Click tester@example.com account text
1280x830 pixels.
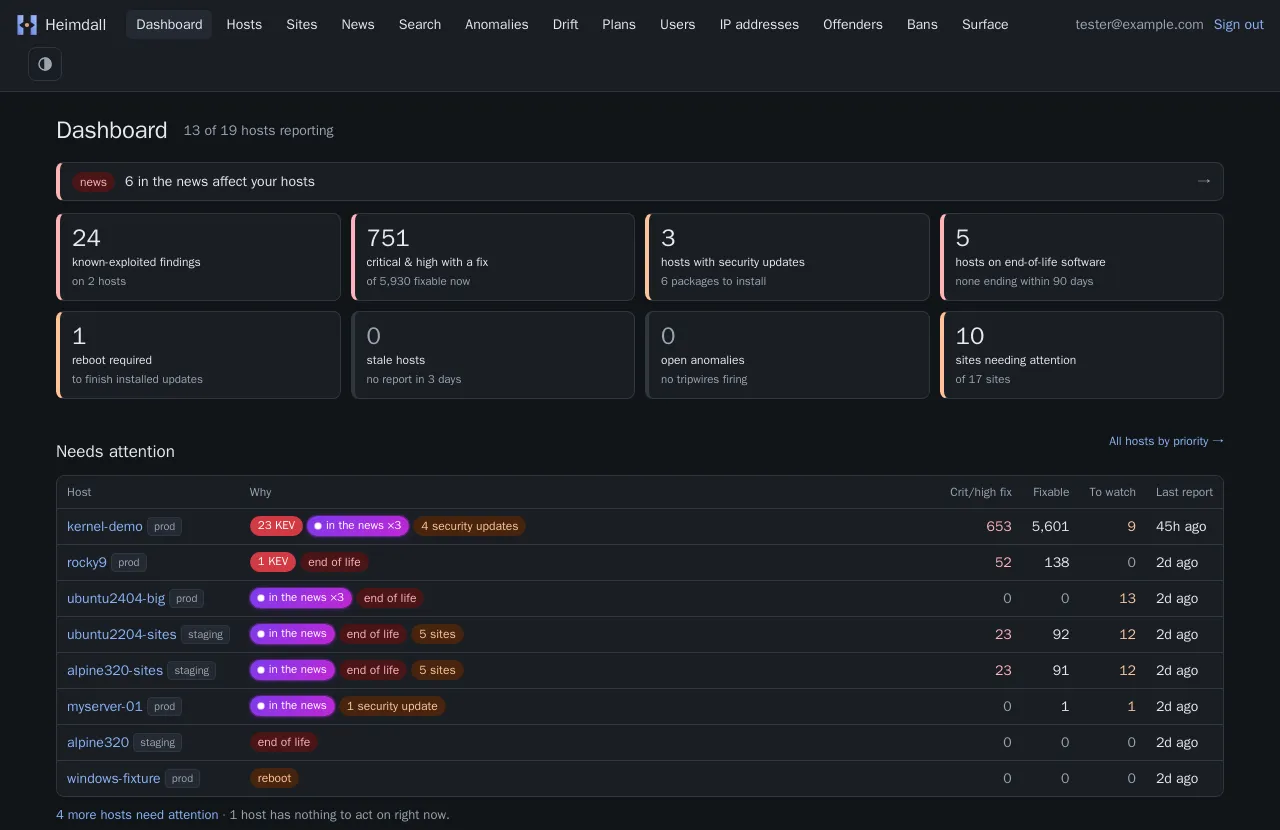point(1139,24)
